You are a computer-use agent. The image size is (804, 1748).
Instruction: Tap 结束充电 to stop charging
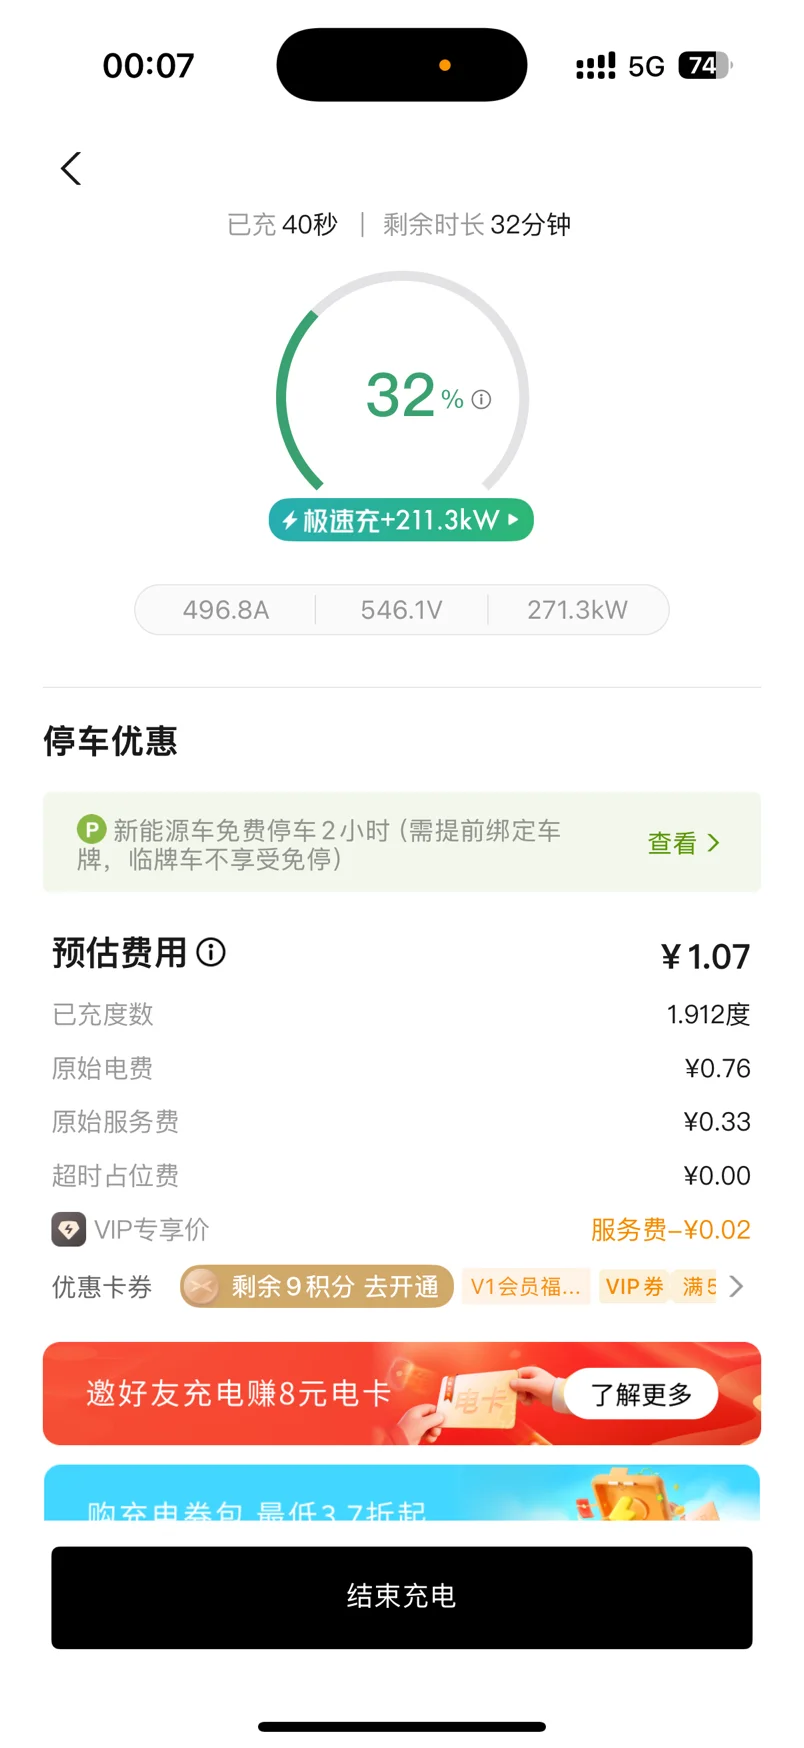click(x=402, y=1597)
